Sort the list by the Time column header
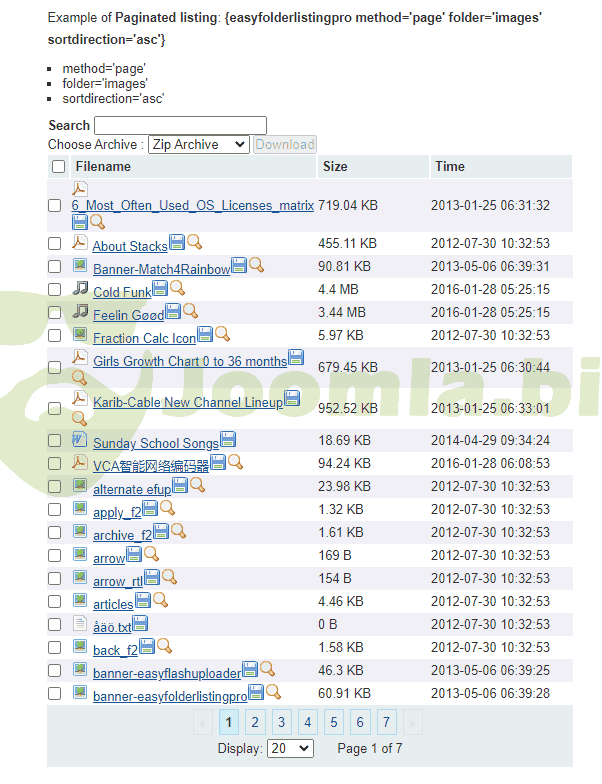602x784 pixels. point(450,167)
